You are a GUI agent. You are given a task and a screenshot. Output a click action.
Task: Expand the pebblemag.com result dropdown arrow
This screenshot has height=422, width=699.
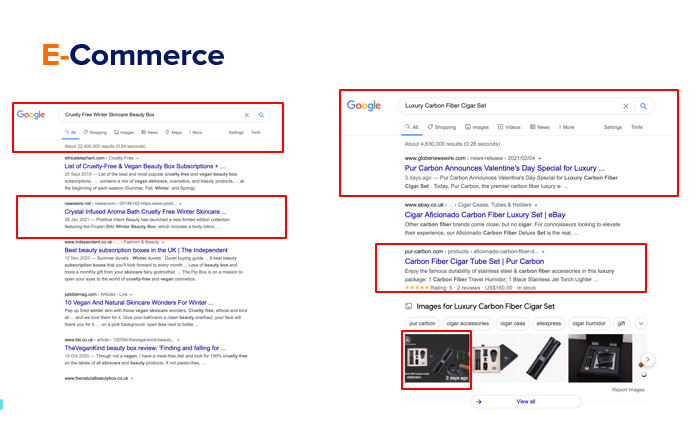(131, 295)
